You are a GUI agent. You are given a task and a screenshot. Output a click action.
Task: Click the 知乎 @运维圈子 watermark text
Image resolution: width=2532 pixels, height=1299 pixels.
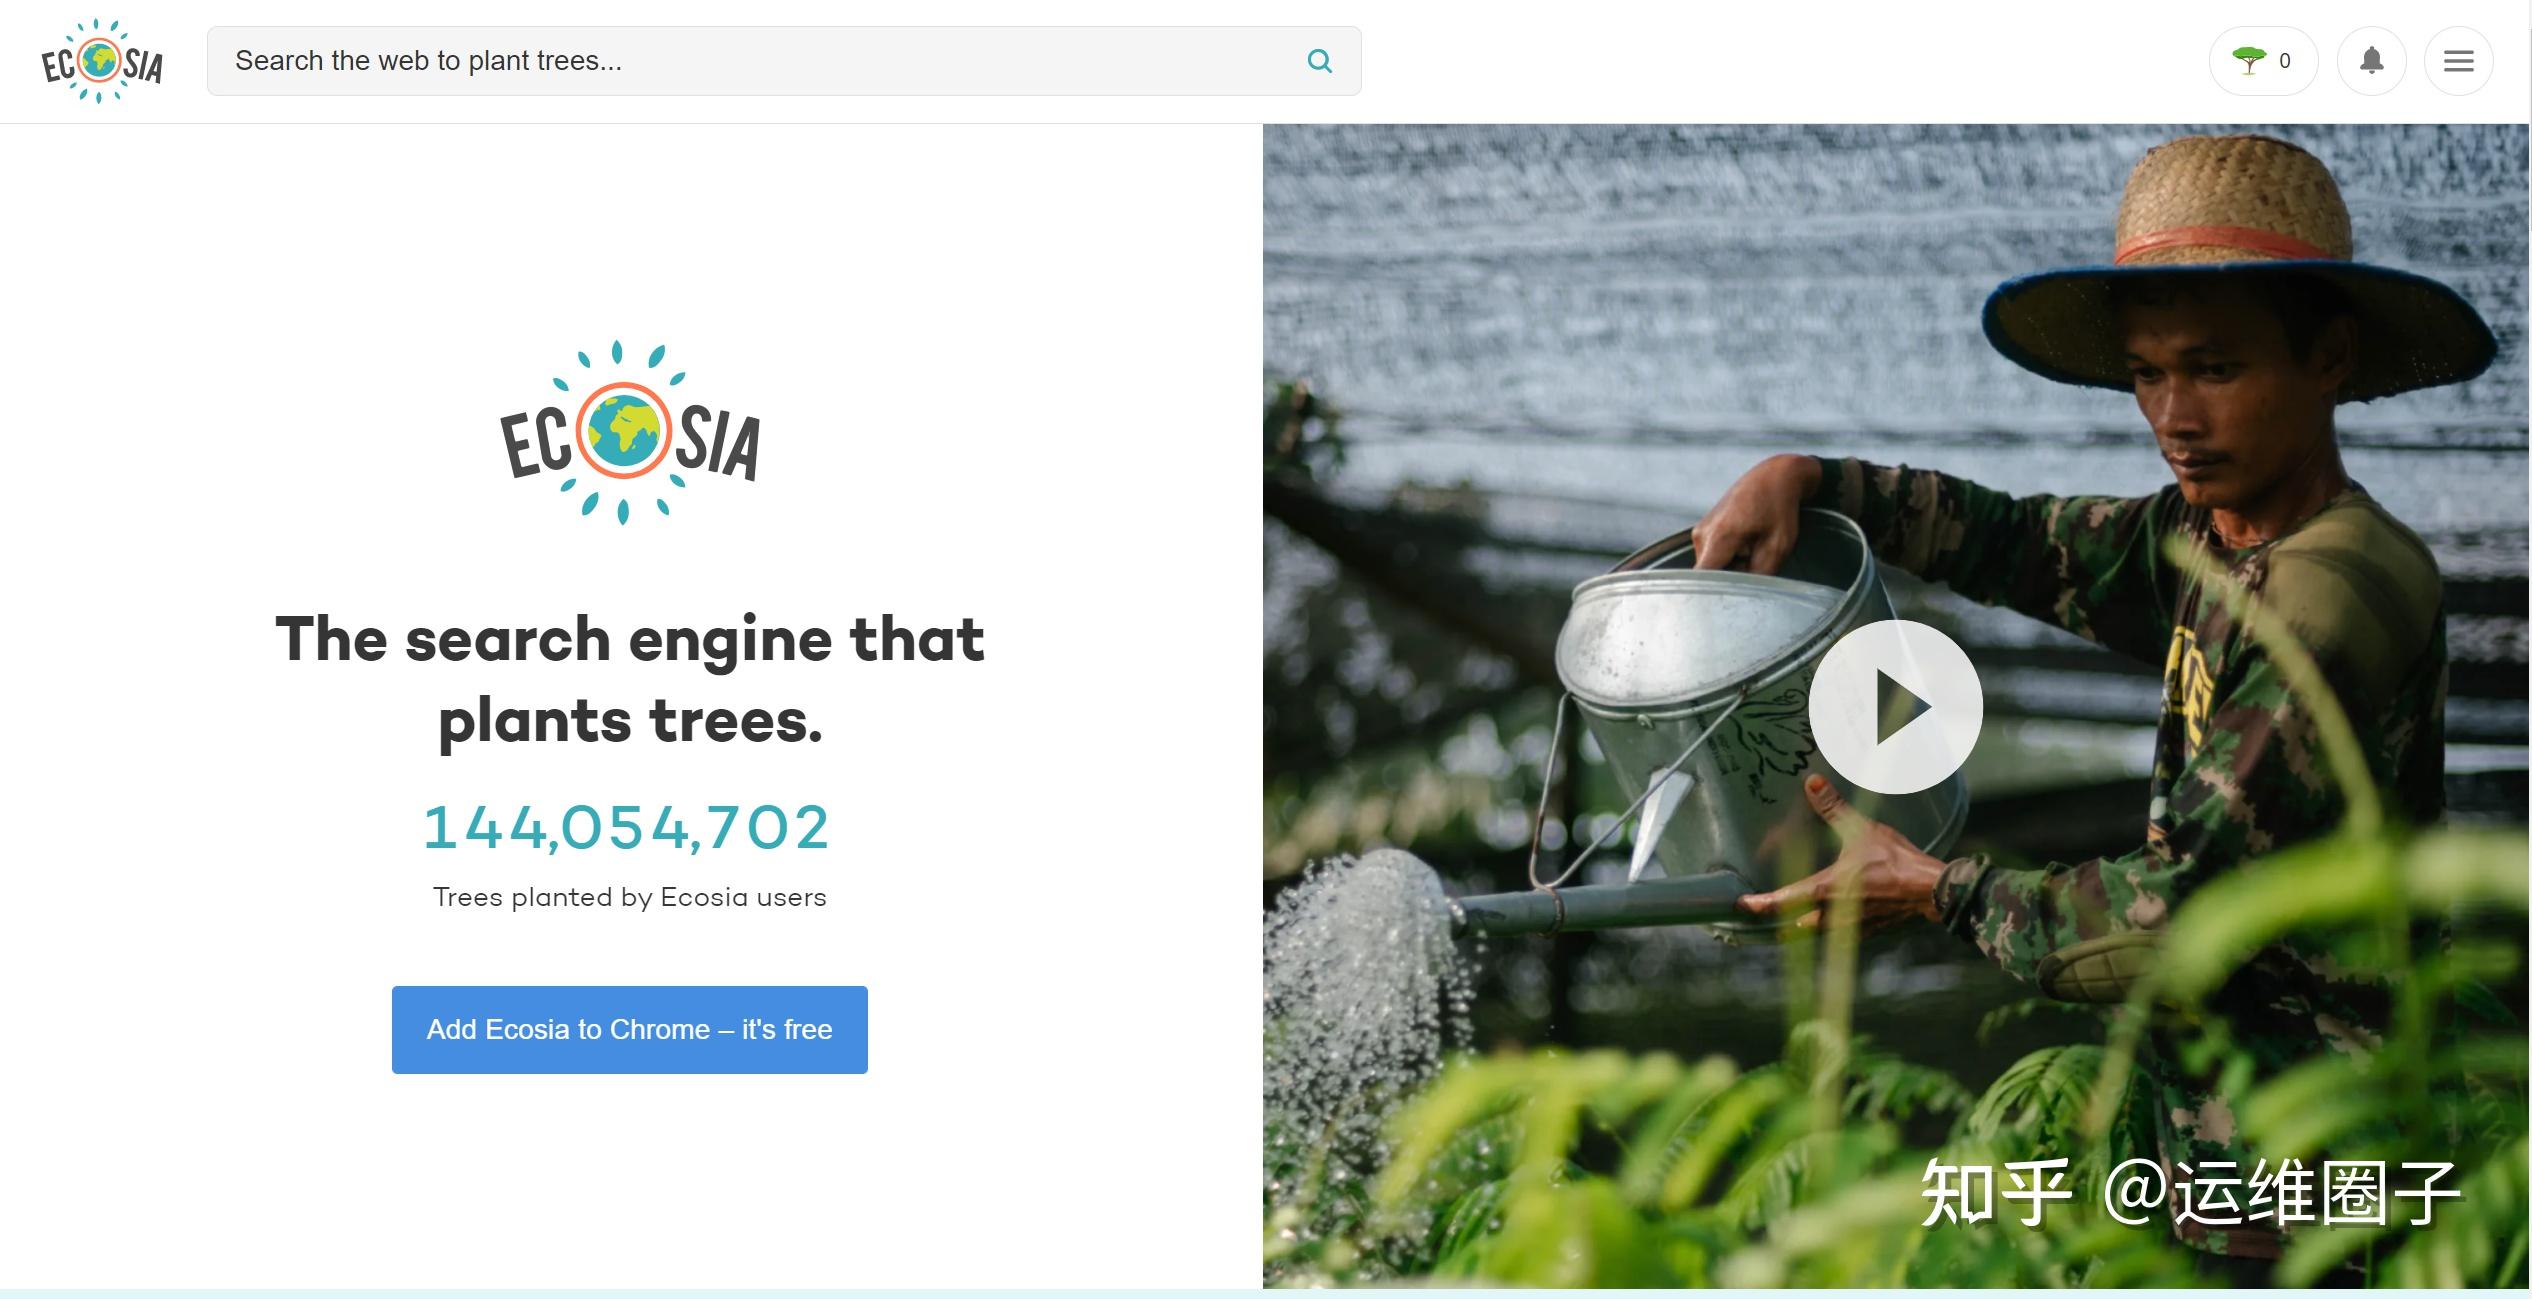point(2190,1193)
